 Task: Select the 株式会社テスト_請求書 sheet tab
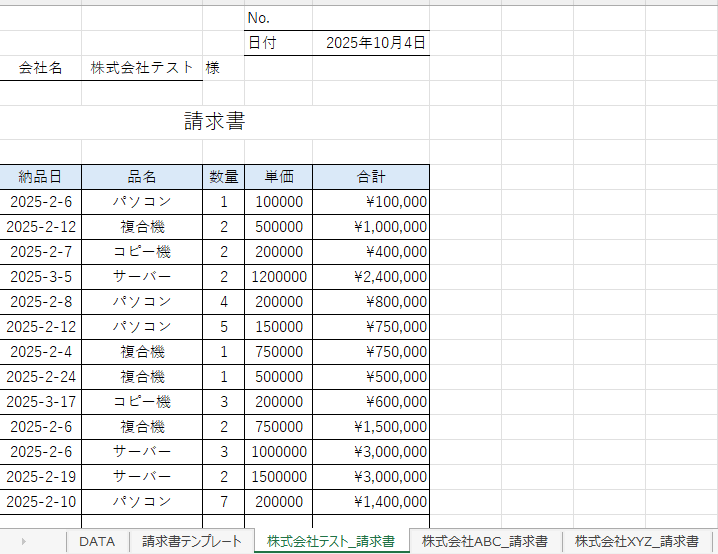(x=330, y=541)
